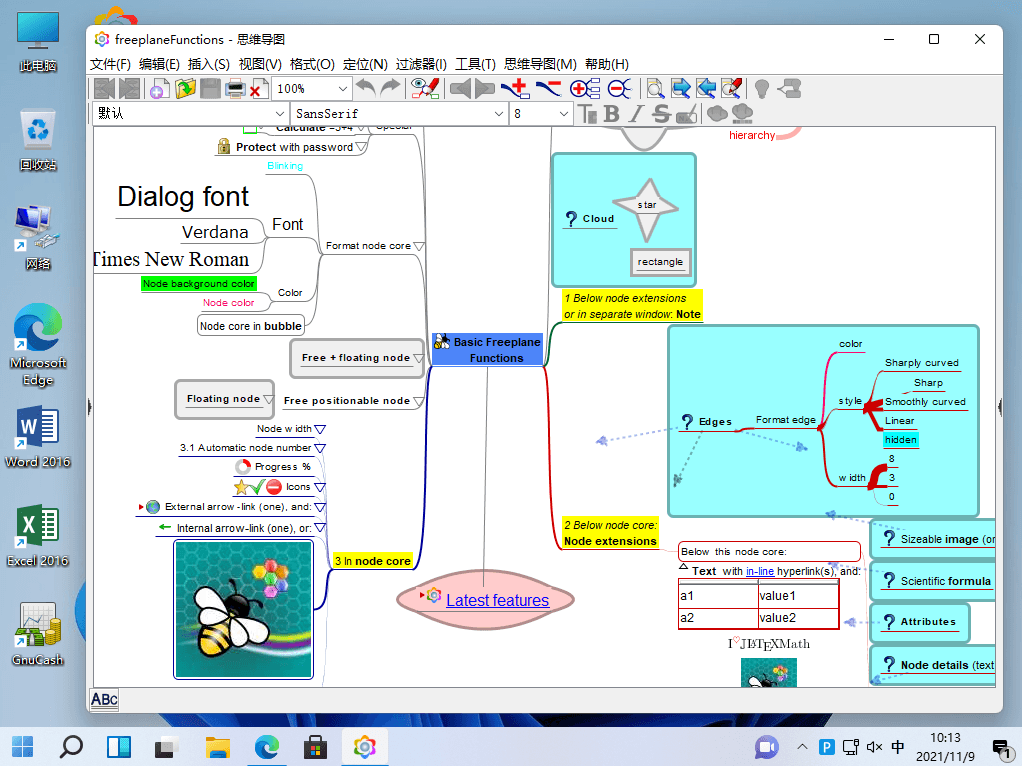Select the Floating node
Viewport: 1022px width, 766px height.
(224, 399)
